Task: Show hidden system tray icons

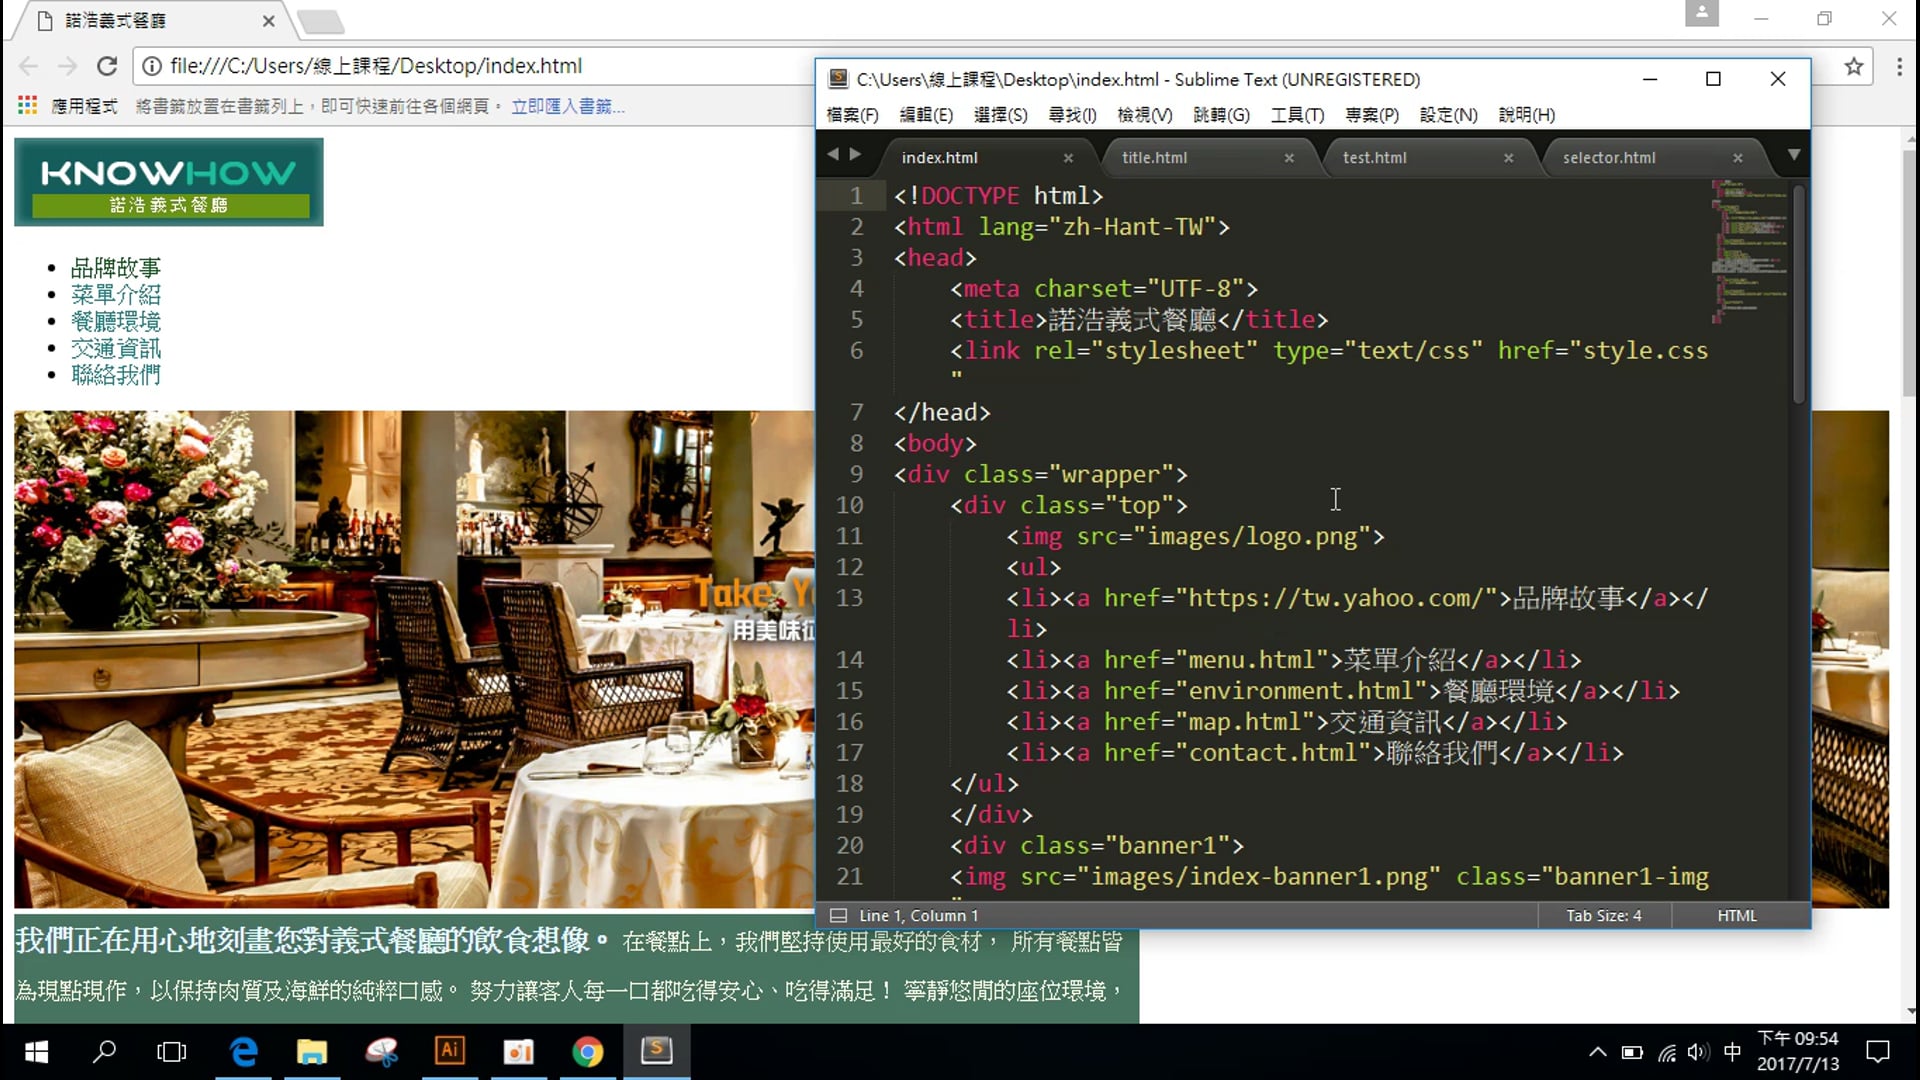Action: tap(1597, 1051)
